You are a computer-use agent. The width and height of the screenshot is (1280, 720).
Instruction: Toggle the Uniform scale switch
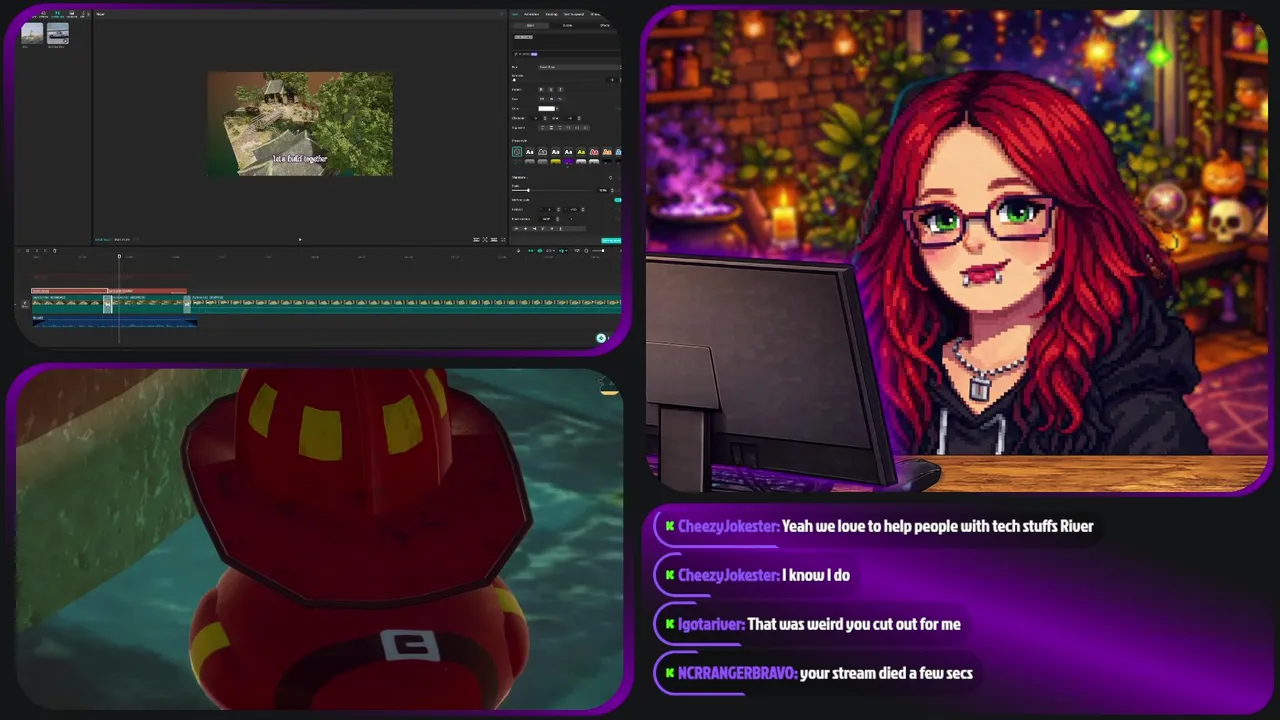coord(618,200)
